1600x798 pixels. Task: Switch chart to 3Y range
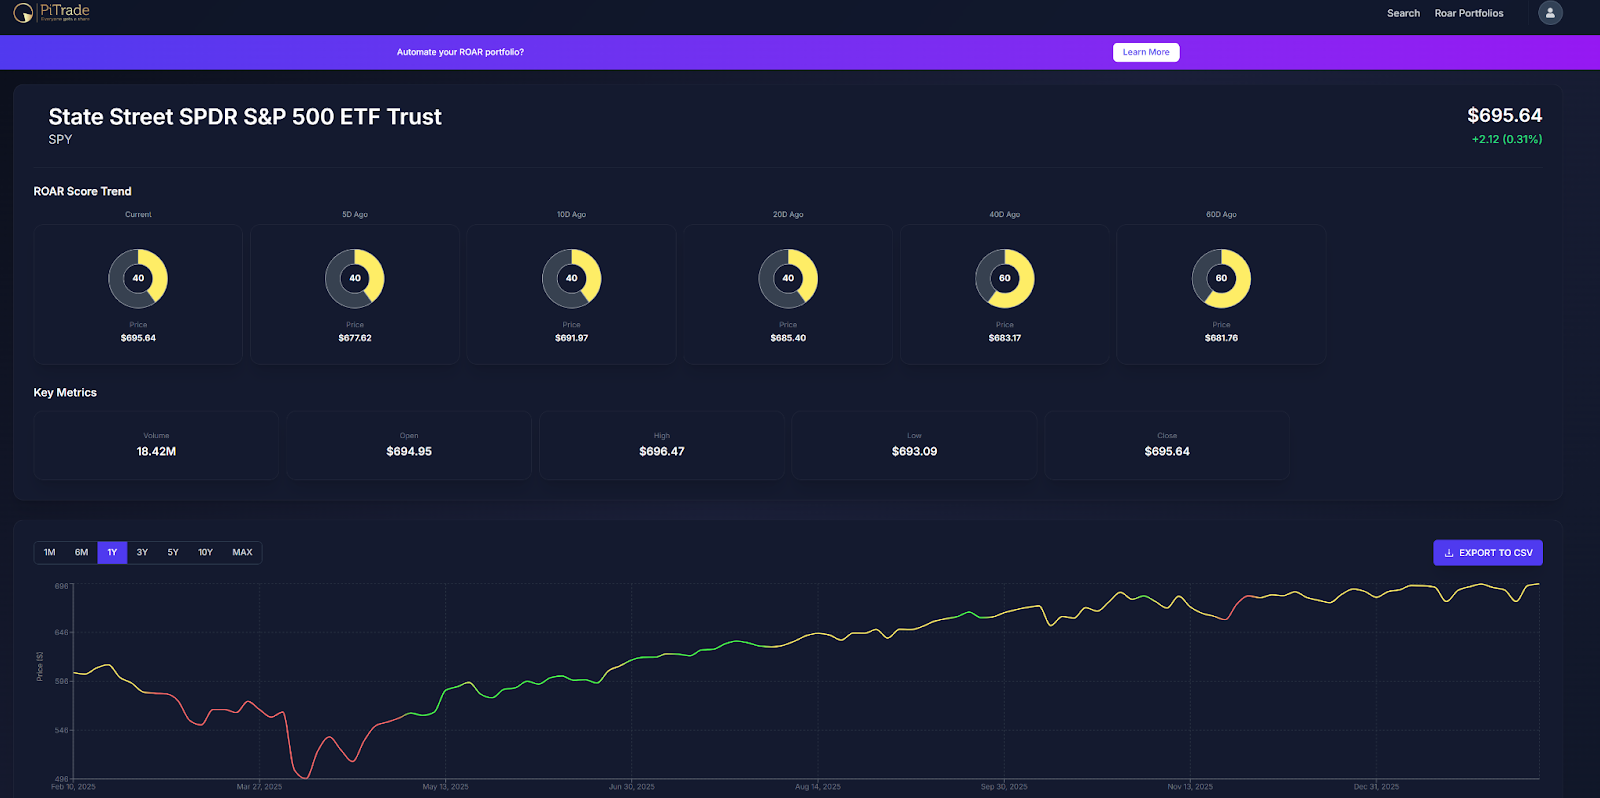point(142,552)
